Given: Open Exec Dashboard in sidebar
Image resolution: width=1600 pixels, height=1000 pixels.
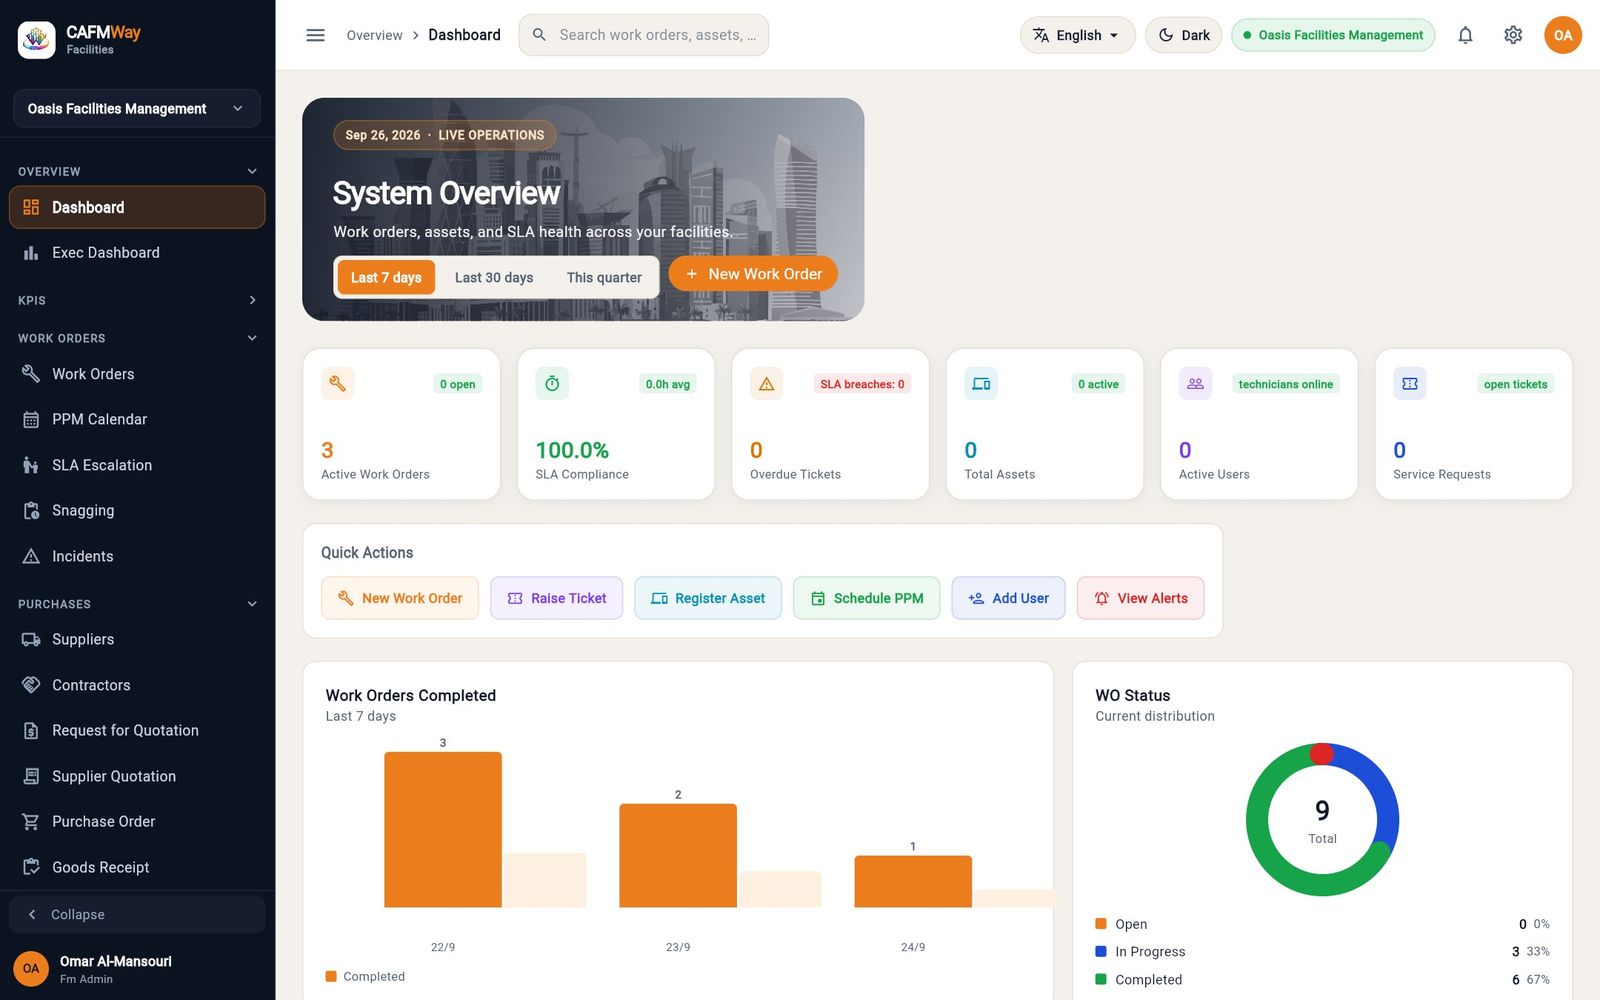Looking at the screenshot, I should tap(137, 253).
